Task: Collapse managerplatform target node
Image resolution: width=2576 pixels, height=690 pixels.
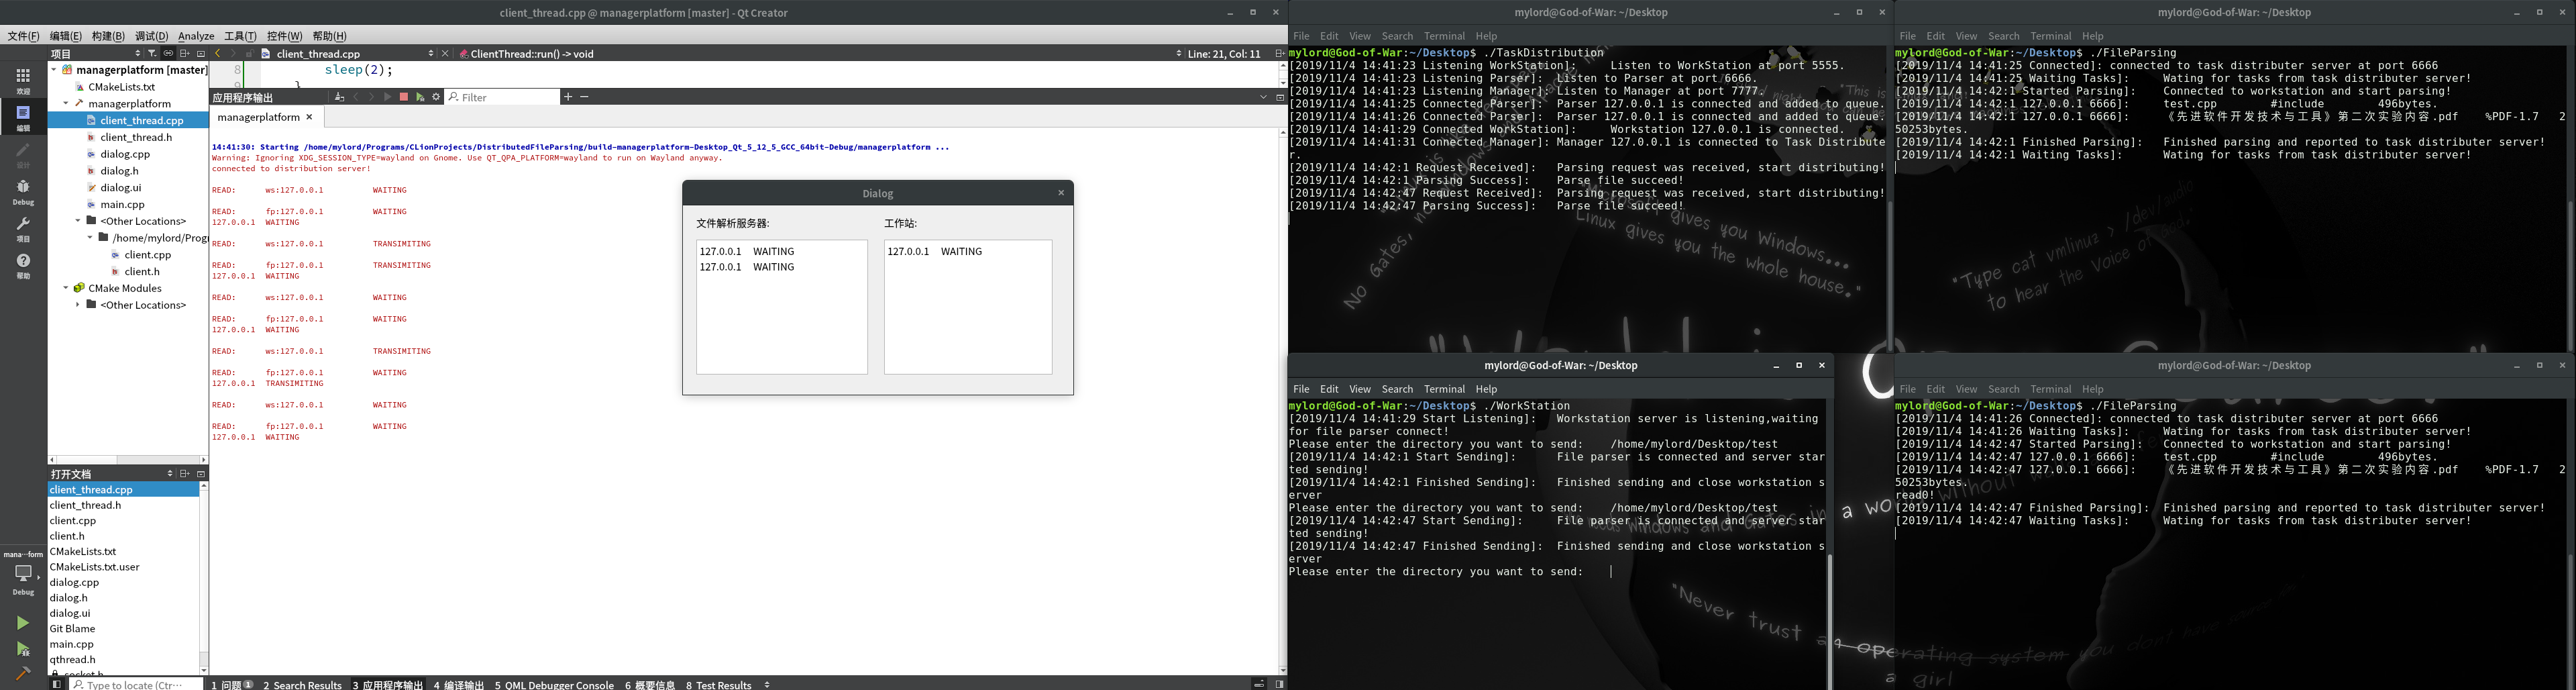Action: pyautogui.click(x=66, y=103)
